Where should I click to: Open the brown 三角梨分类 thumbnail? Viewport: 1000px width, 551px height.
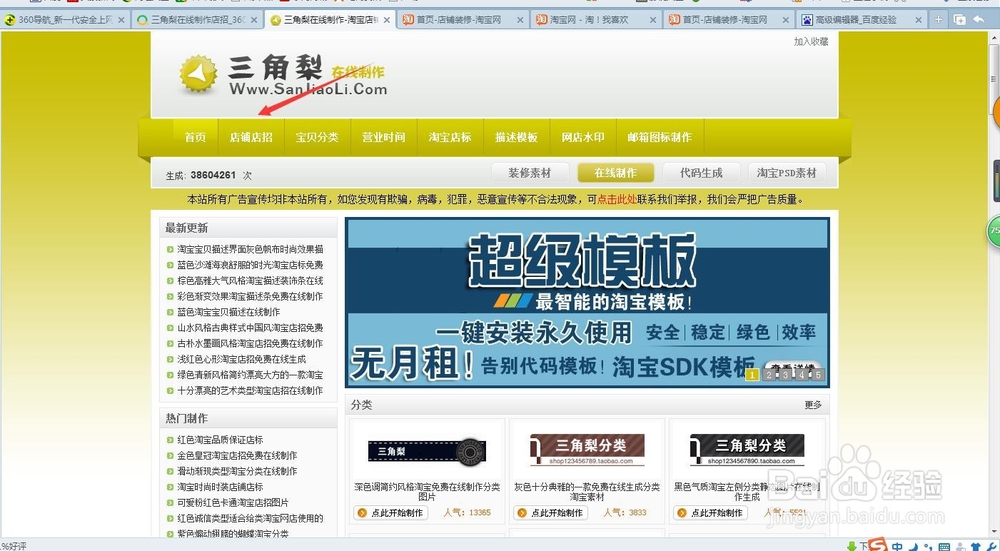587,450
